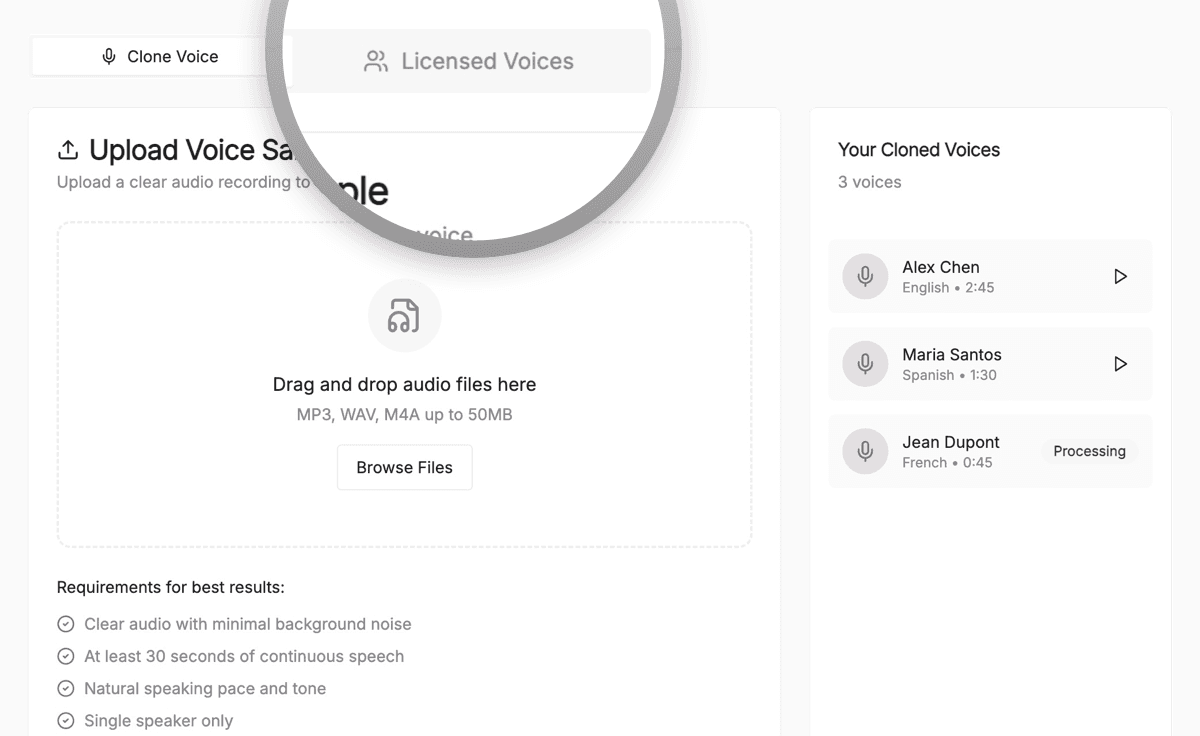The height and width of the screenshot is (736, 1200).
Task: Click the checkmark beside Single speaker only
Action: 64,720
